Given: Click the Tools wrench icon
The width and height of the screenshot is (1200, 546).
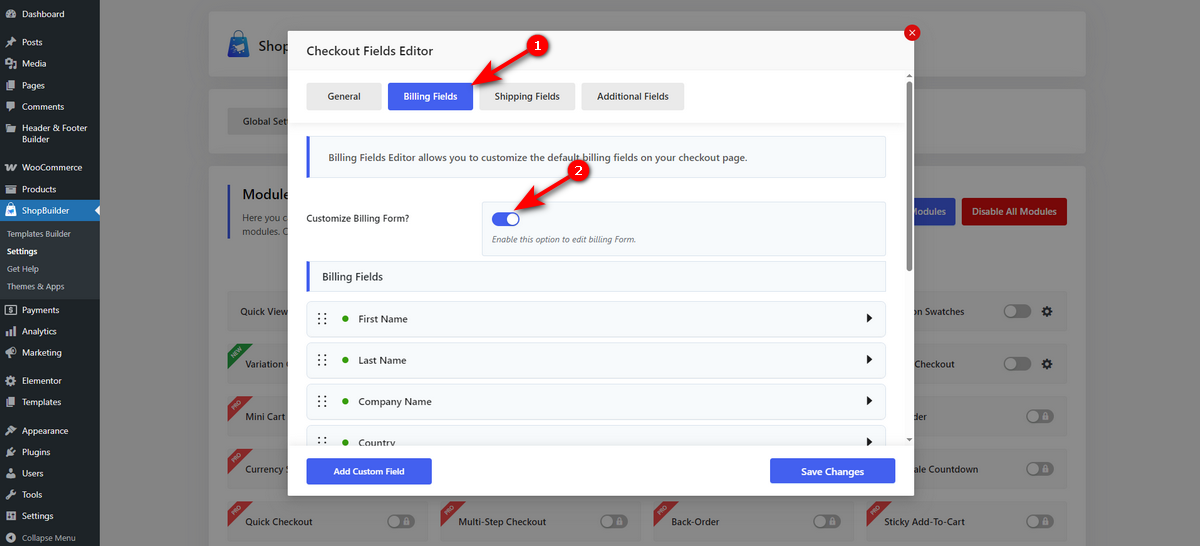Looking at the screenshot, I should [x=10, y=494].
